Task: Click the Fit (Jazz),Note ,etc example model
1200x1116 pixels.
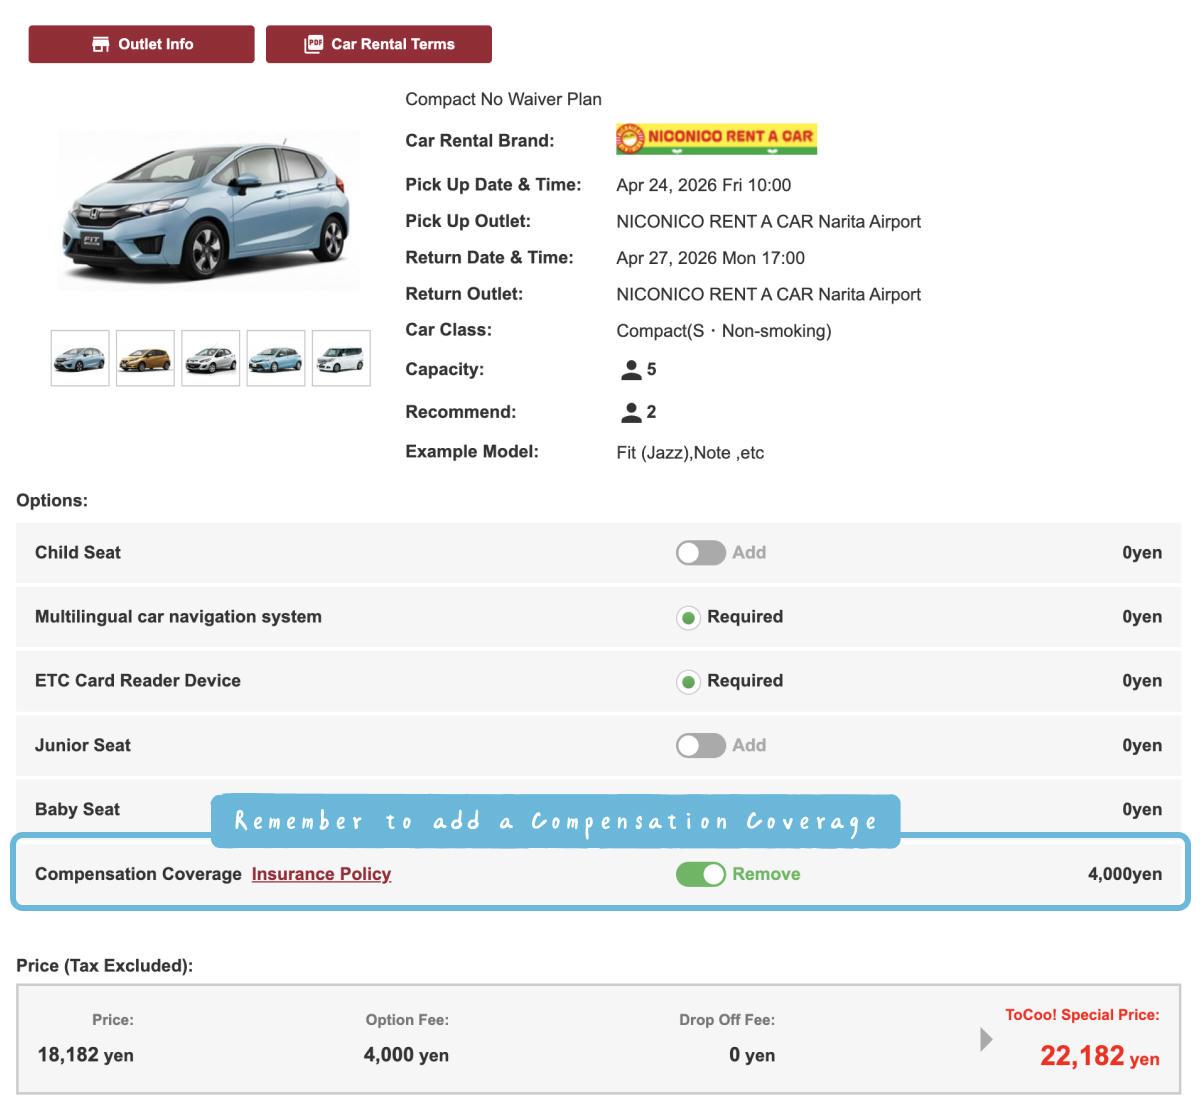Action: (x=690, y=453)
